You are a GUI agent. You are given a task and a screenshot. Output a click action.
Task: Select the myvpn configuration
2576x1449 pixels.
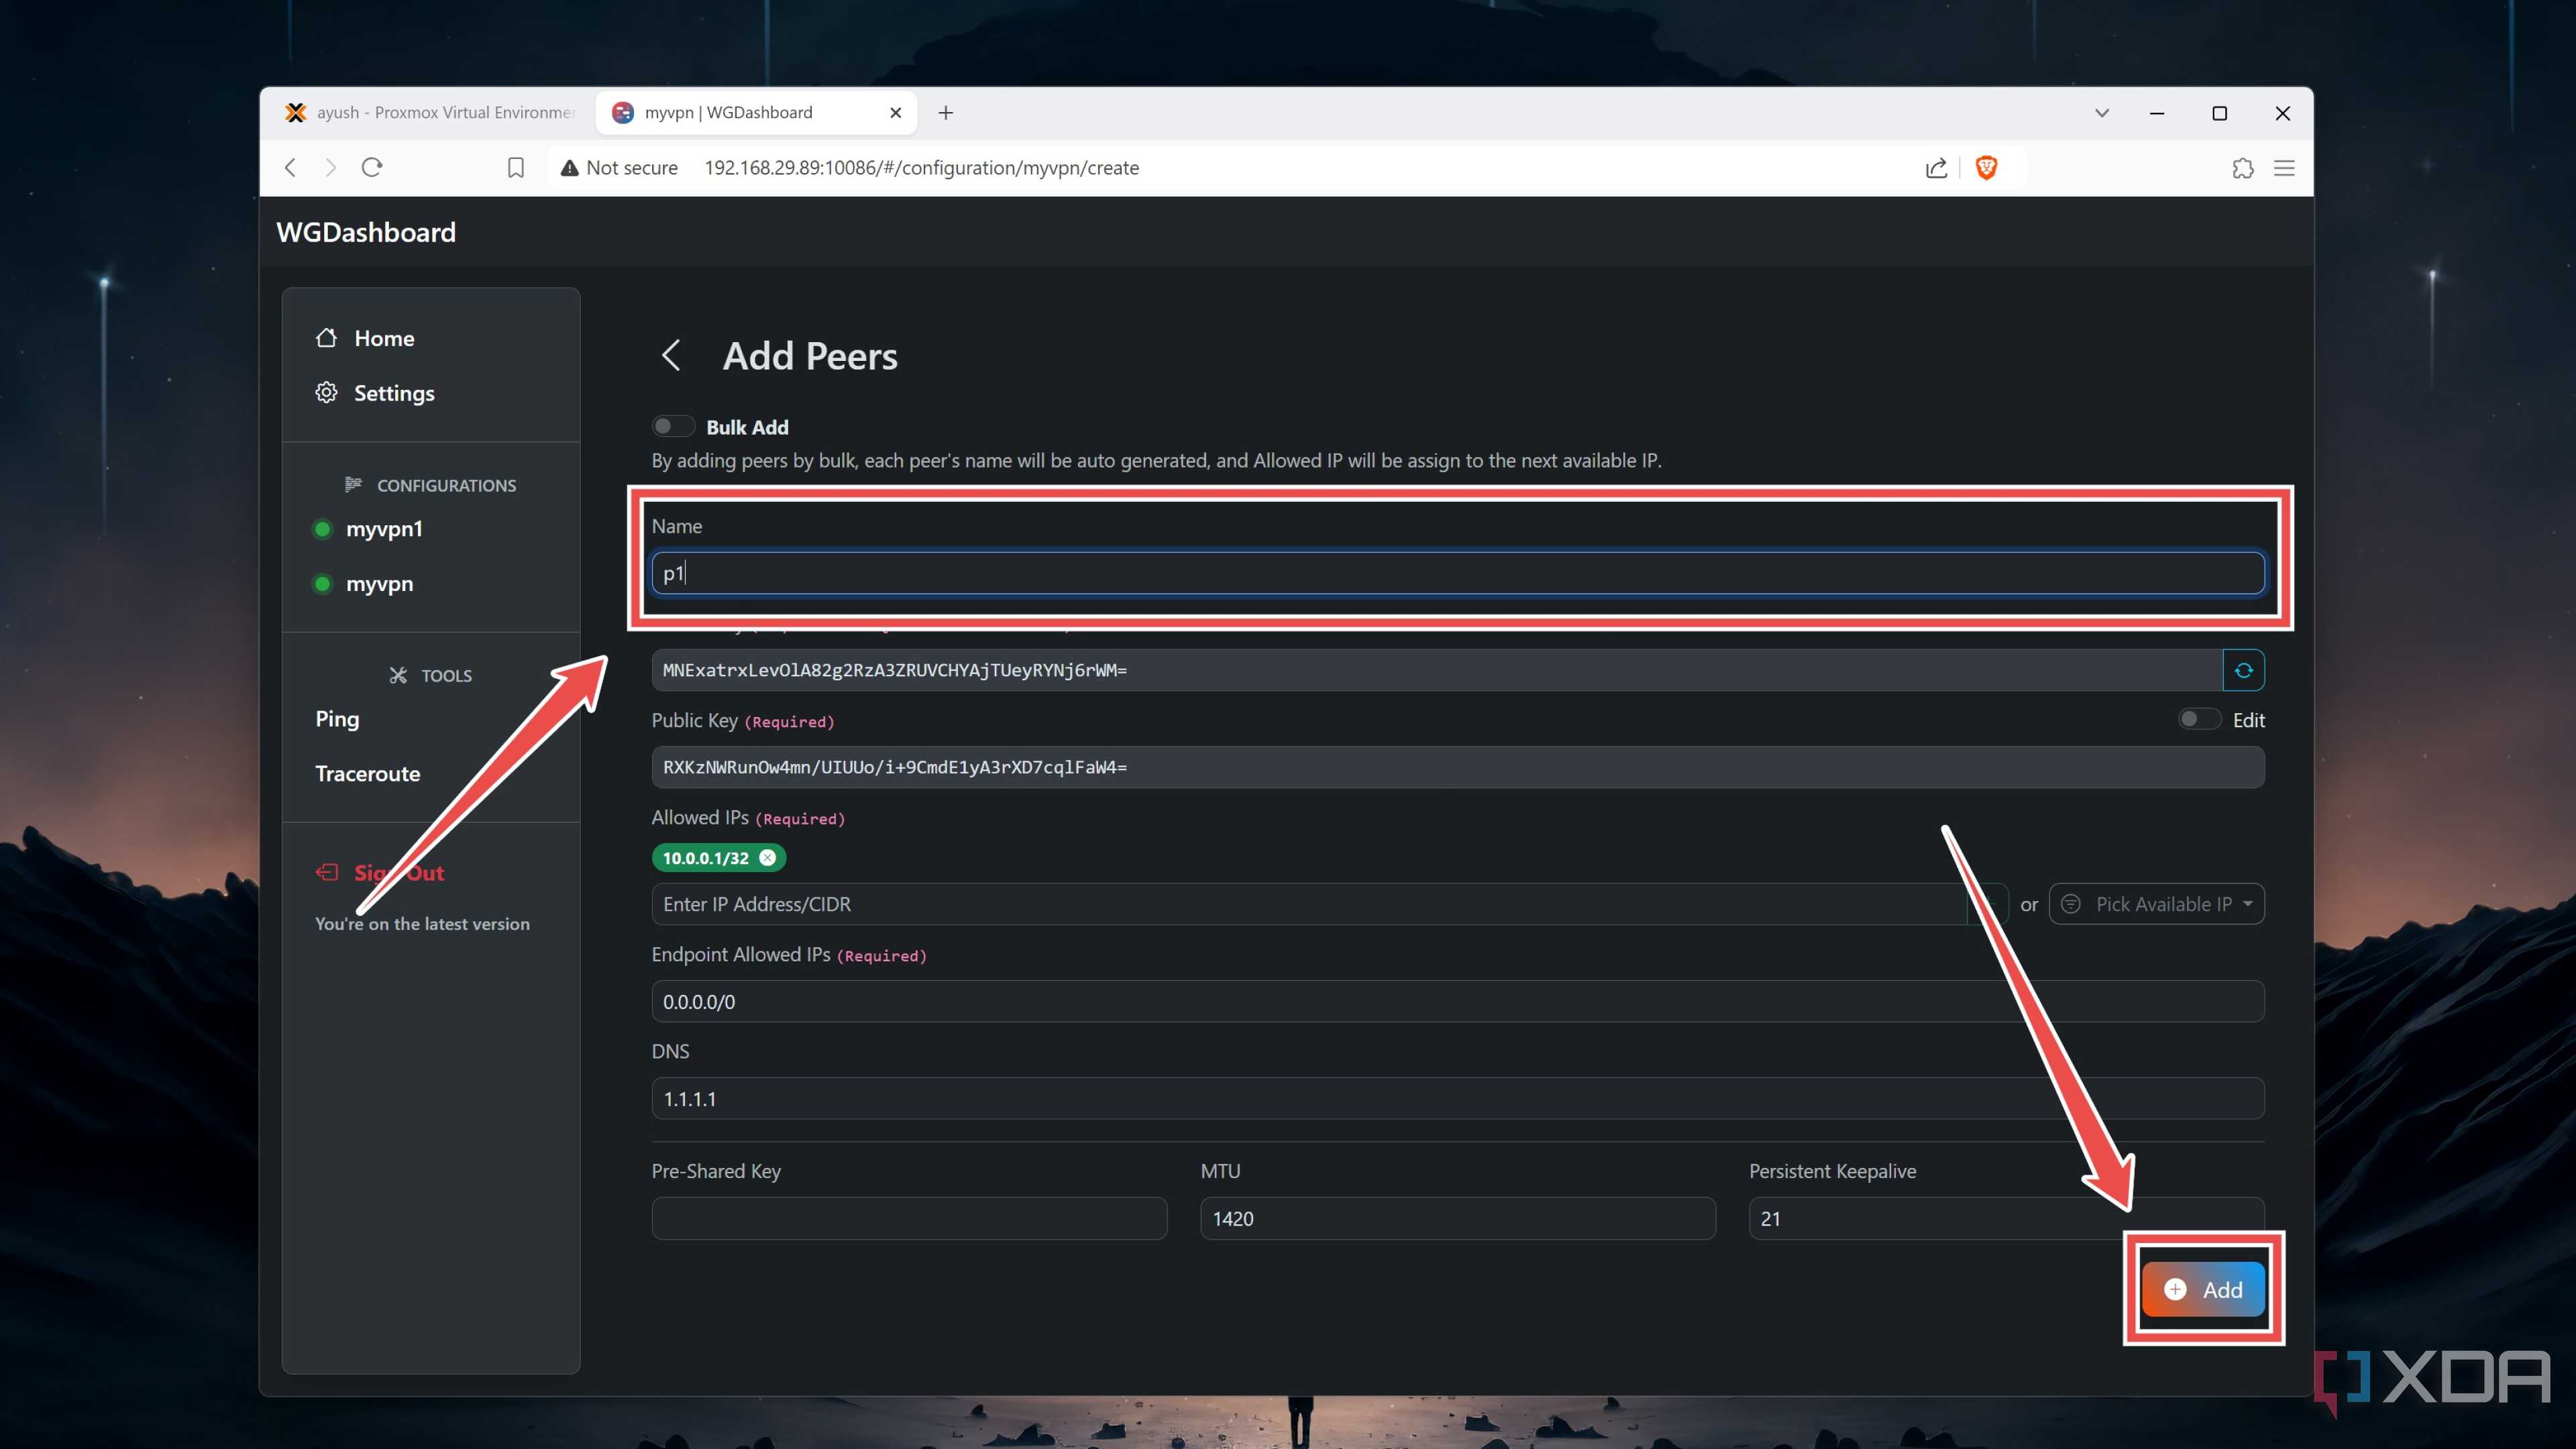tap(379, 583)
